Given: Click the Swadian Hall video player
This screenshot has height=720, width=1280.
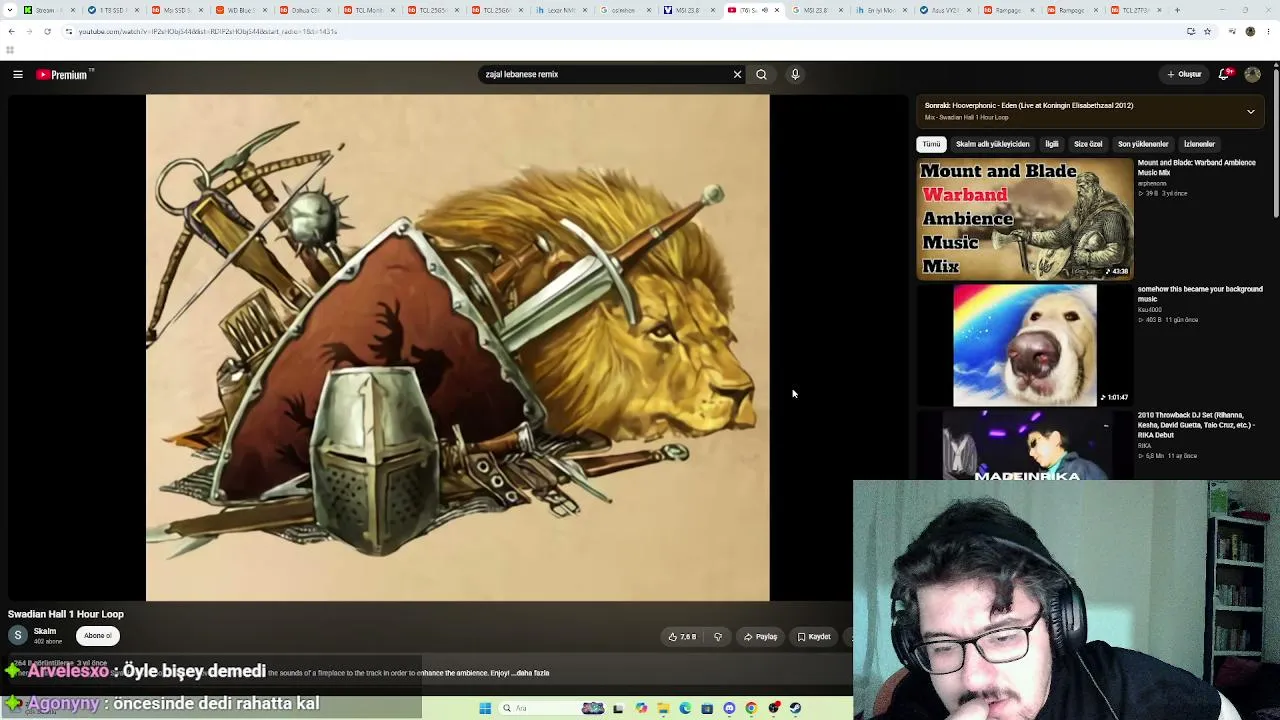Looking at the screenshot, I should 458,348.
